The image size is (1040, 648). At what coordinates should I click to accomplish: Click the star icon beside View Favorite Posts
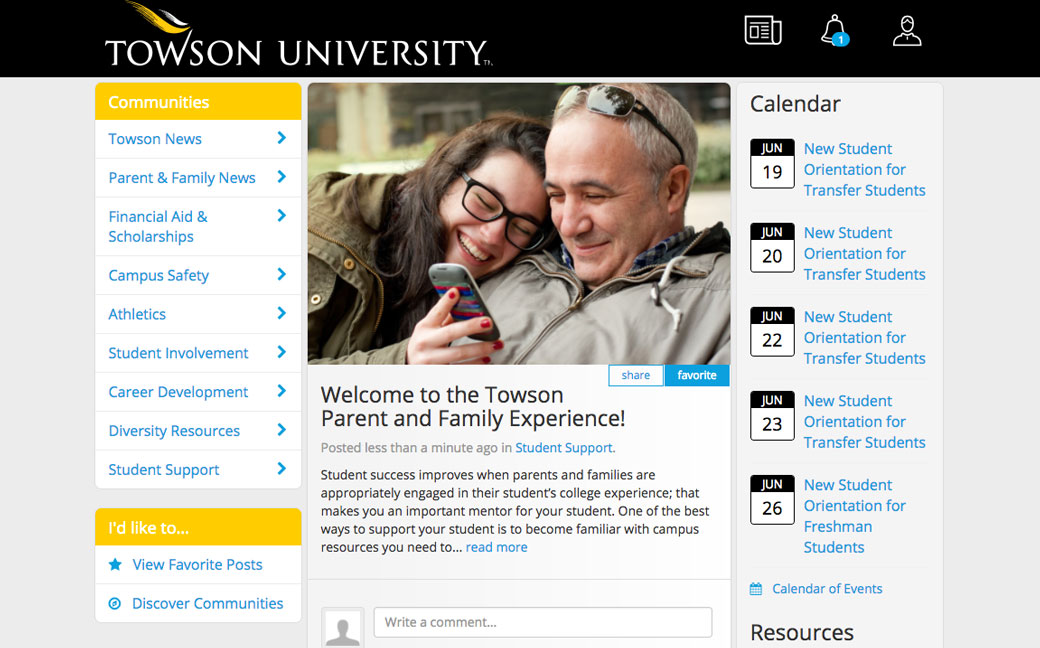click(x=115, y=565)
